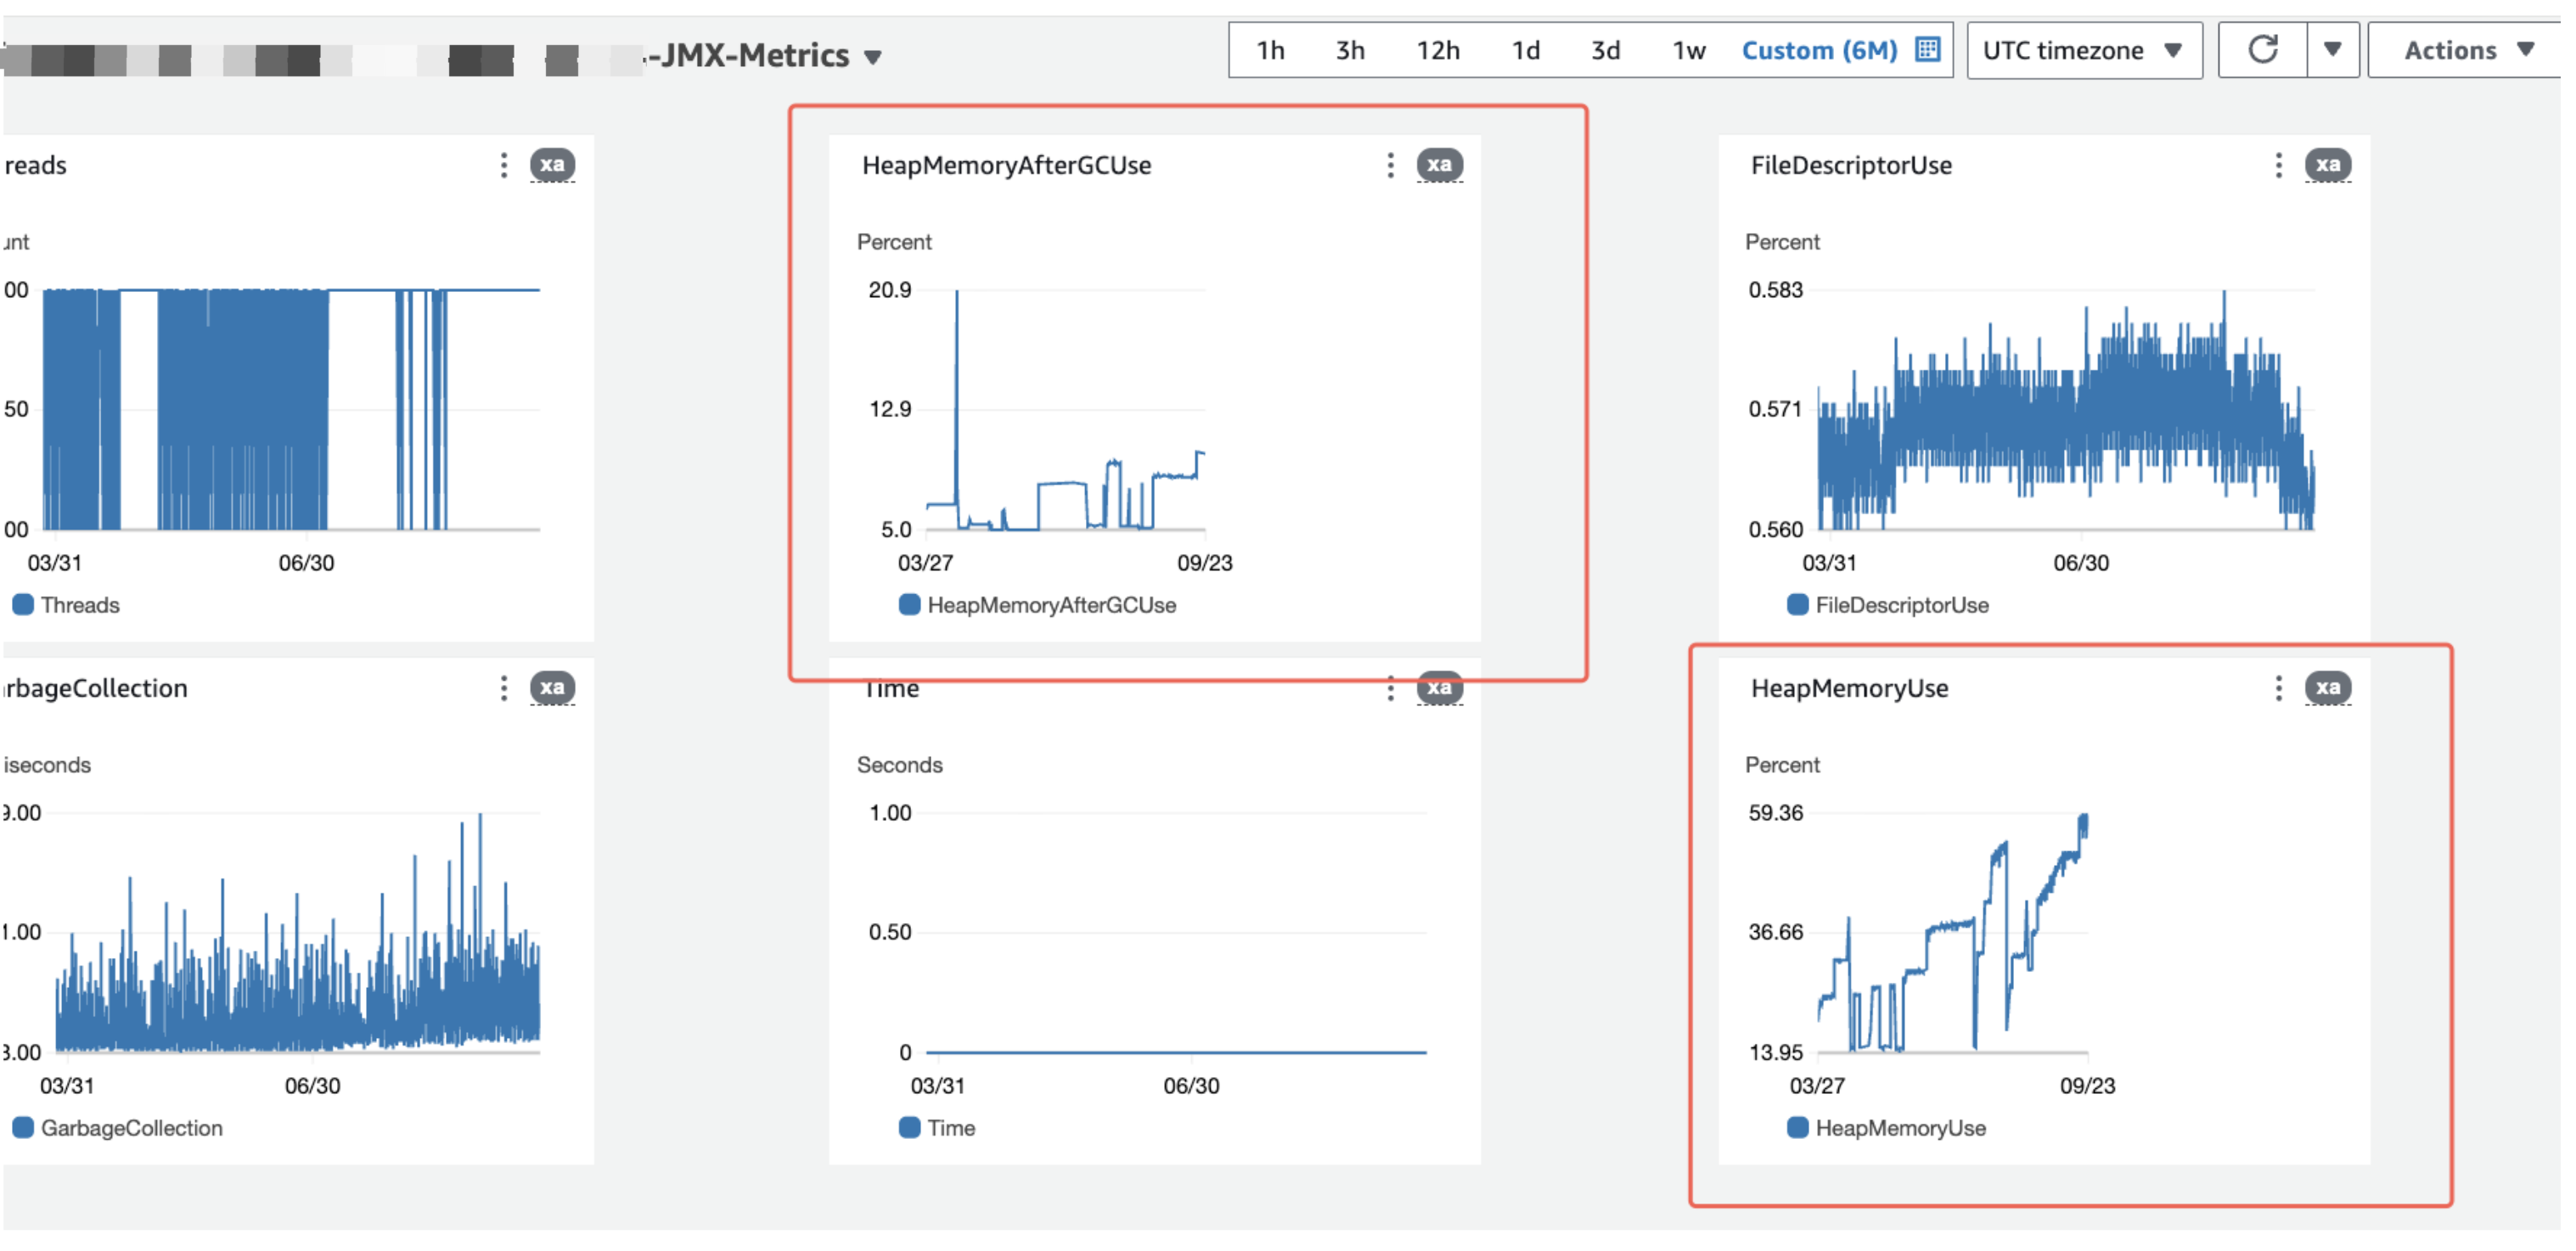Toggle the Time legend series
This screenshot has height=1251, width=2576.
pos(937,1128)
